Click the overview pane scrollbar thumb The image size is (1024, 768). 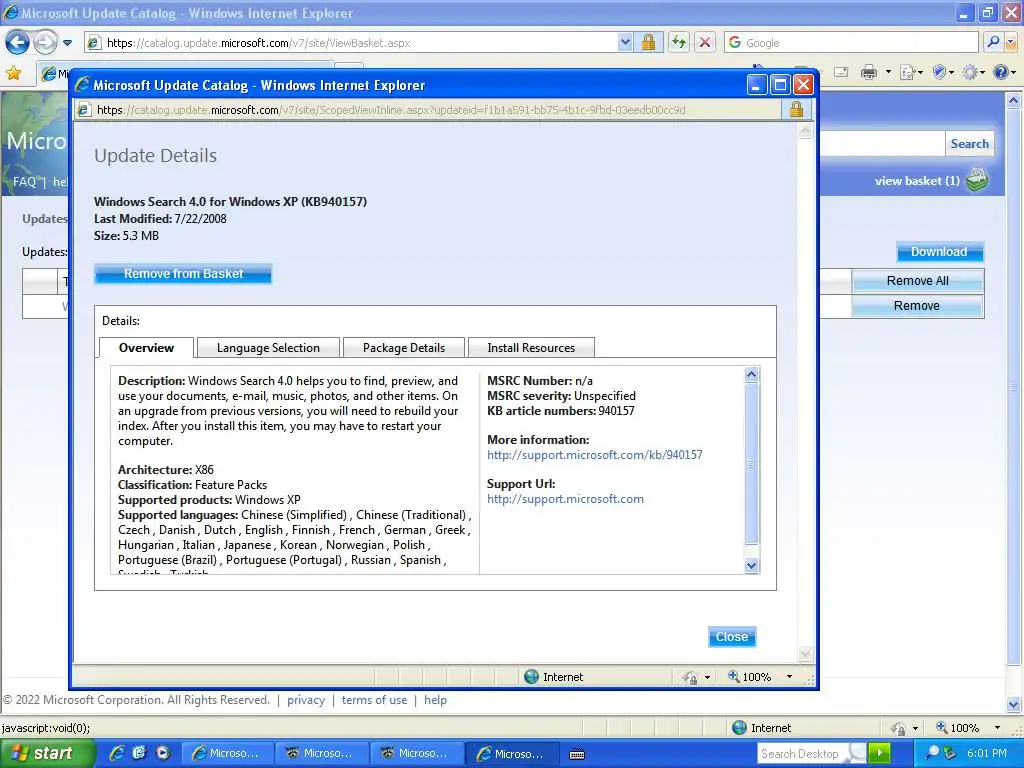[751, 464]
